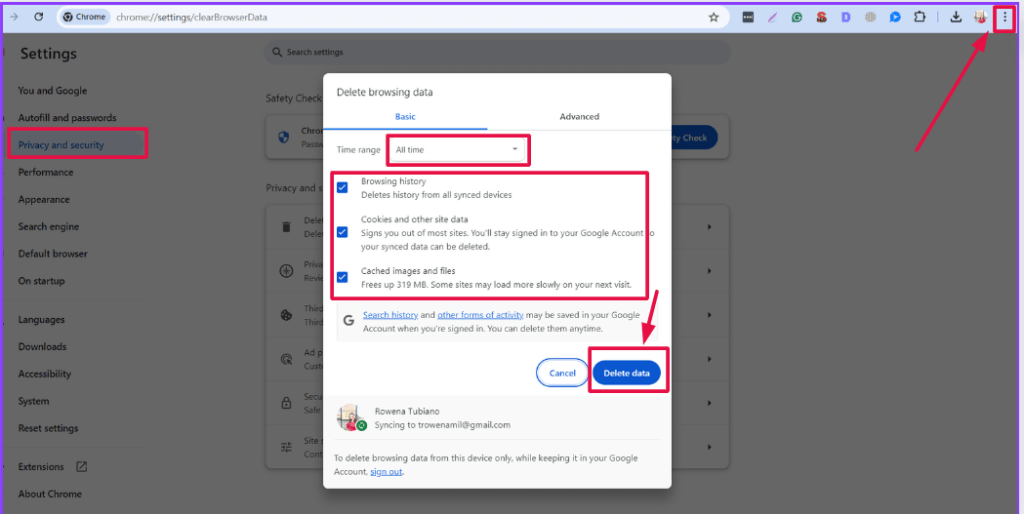Open Performance settings in sidebar
The height and width of the screenshot is (514, 1024).
coord(46,172)
